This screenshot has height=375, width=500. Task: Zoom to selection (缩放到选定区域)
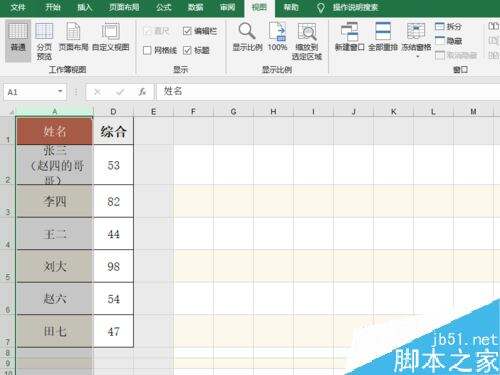click(x=307, y=41)
